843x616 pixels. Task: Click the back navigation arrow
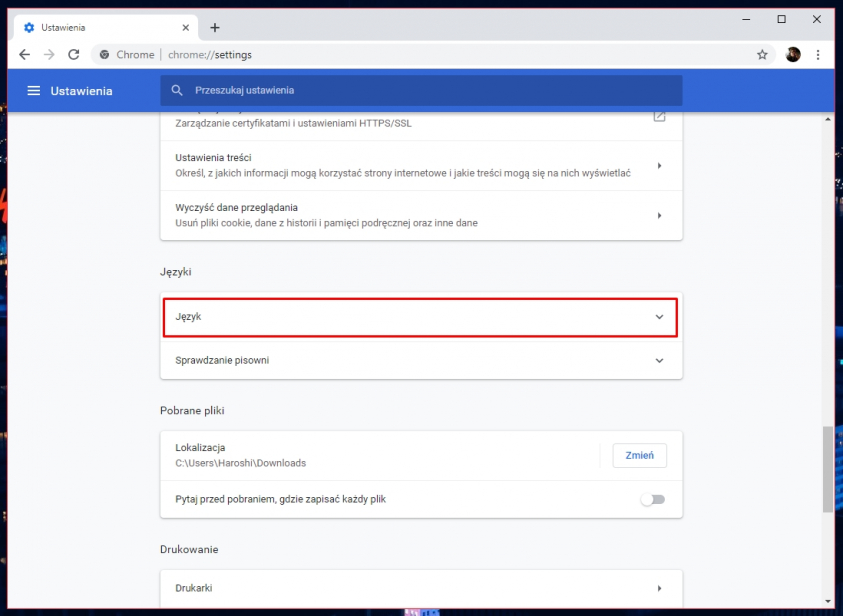24,54
